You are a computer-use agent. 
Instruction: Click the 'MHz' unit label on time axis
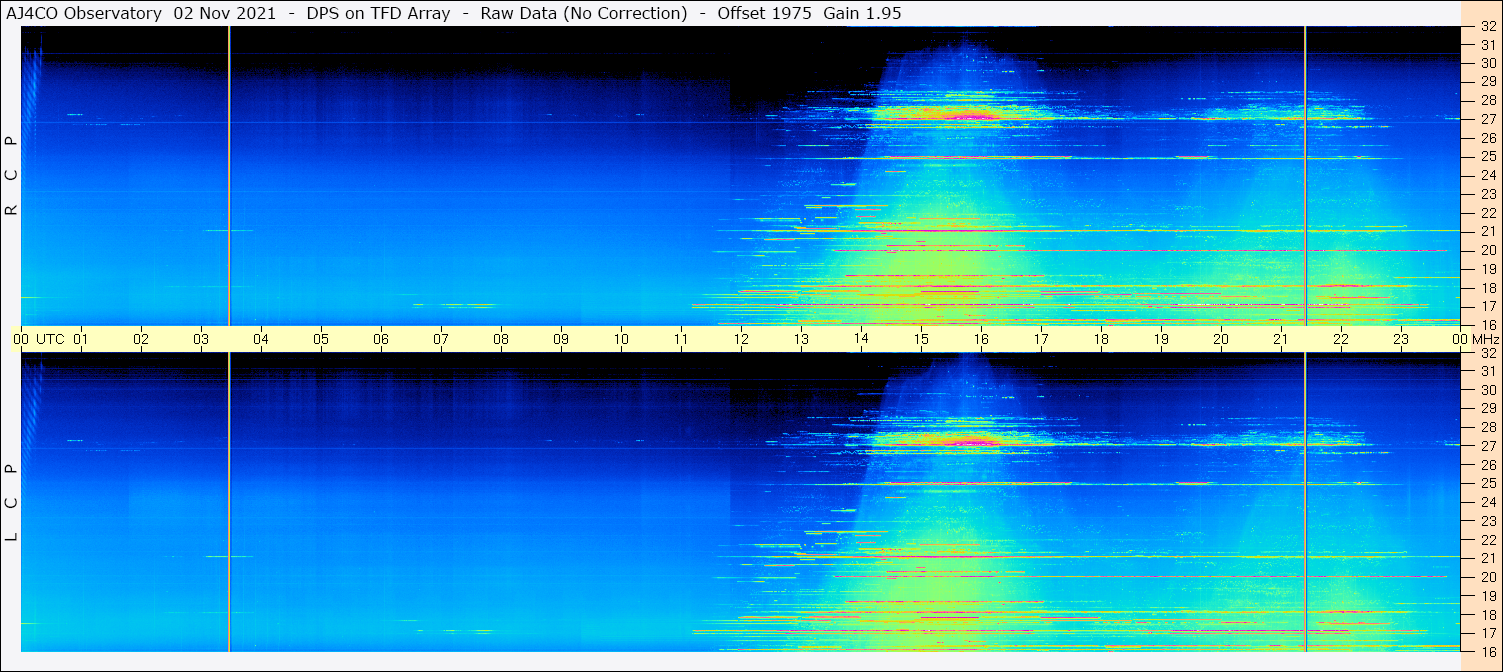coord(1485,339)
